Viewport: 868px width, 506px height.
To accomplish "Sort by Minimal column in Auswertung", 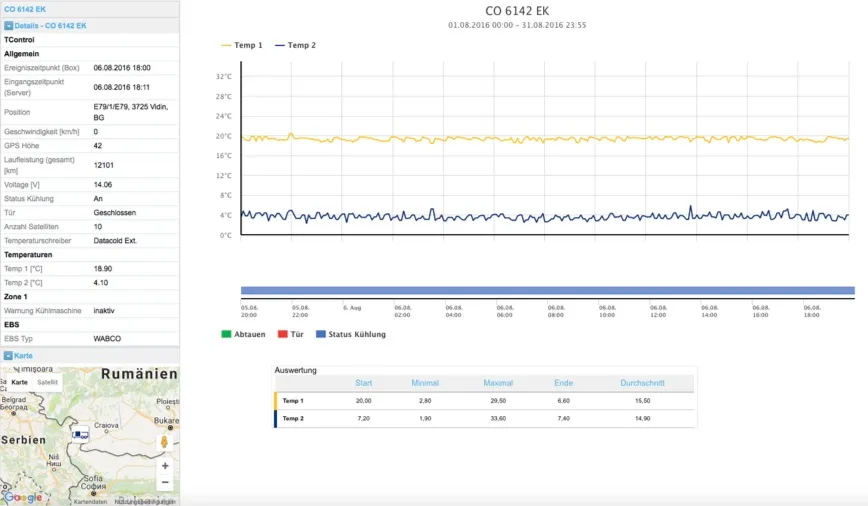I will (425, 383).
